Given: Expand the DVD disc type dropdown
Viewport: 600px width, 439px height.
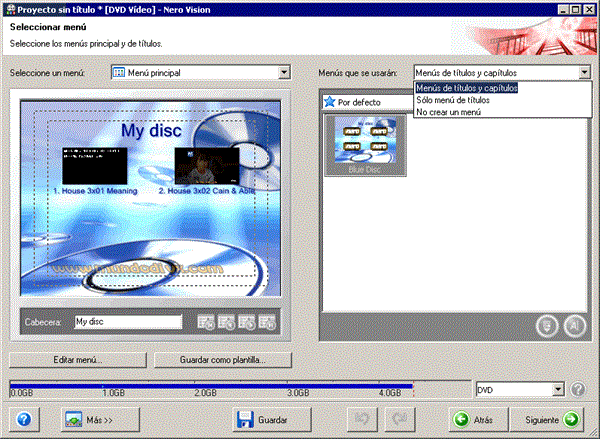Looking at the screenshot, I should pyautogui.click(x=559, y=389).
